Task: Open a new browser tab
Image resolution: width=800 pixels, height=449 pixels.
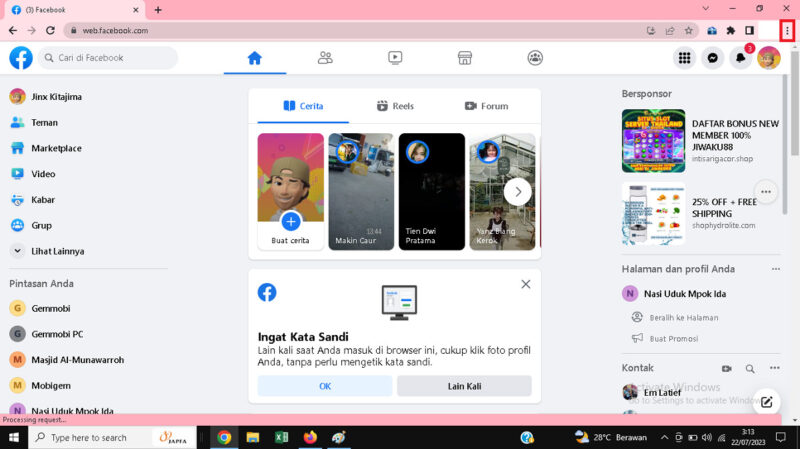Action: 158,10
